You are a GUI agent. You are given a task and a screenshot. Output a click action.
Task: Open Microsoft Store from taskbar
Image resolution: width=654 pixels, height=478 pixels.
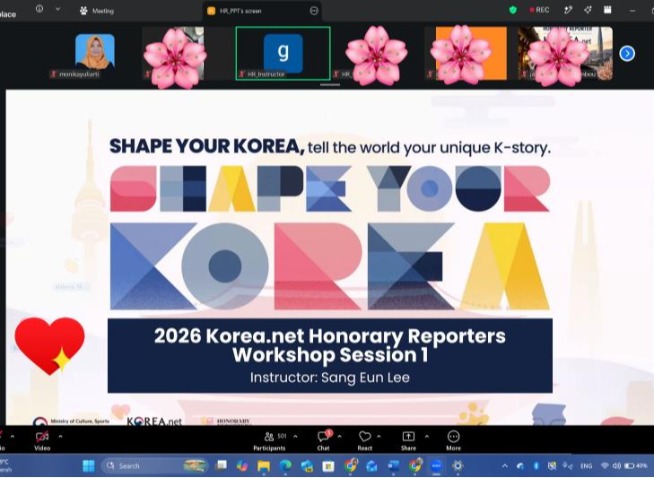329,466
